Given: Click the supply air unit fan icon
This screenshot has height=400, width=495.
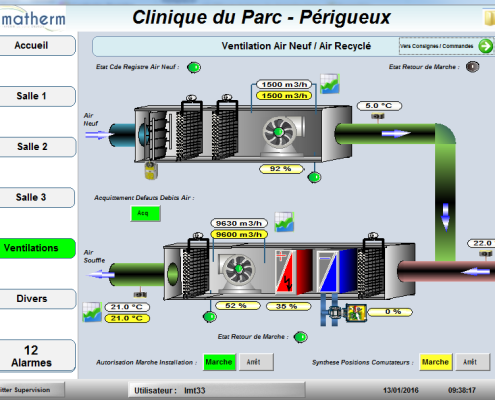Looking at the screenshot, I should 238,269.
